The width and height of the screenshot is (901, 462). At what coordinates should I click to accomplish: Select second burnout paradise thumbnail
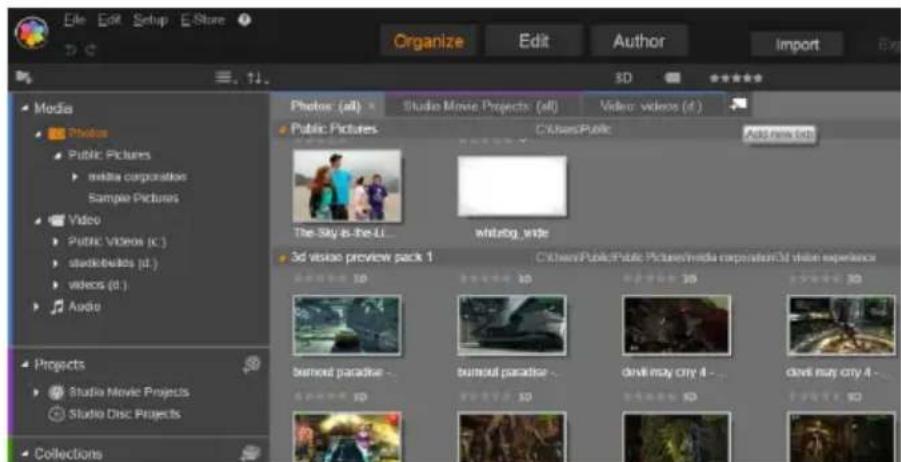click(x=512, y=325)
